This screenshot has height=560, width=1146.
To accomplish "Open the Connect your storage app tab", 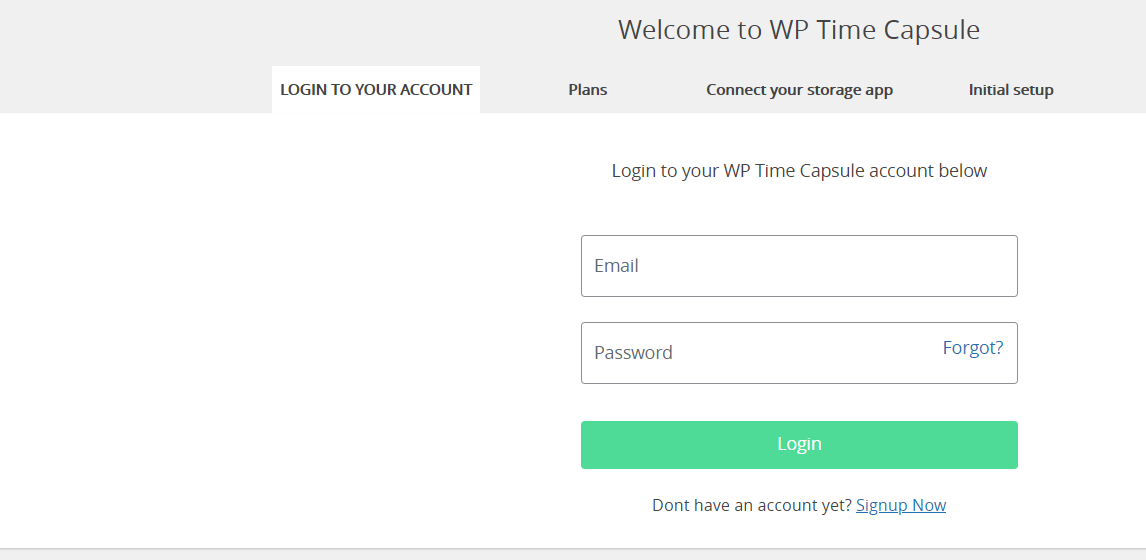I will (799, 90).
